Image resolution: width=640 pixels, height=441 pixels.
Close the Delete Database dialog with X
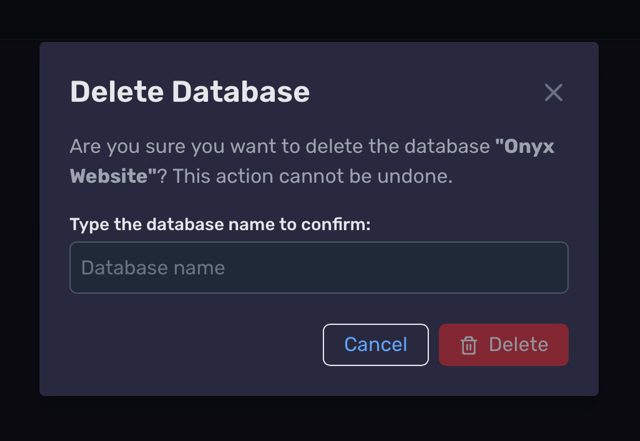tap(553, 92)
